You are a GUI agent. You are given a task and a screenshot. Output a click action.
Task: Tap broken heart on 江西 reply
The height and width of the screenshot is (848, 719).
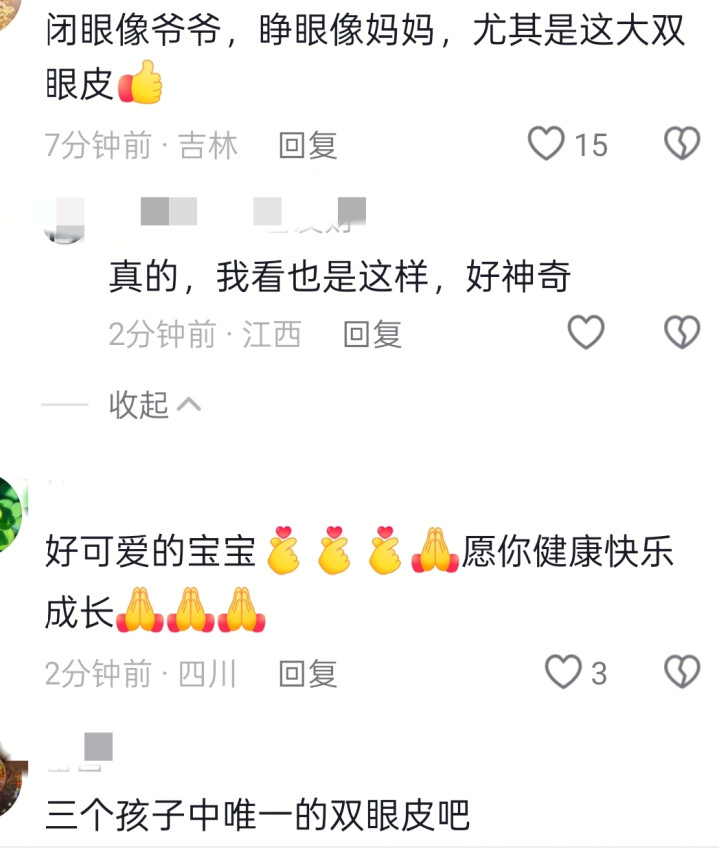pos(682,332)
